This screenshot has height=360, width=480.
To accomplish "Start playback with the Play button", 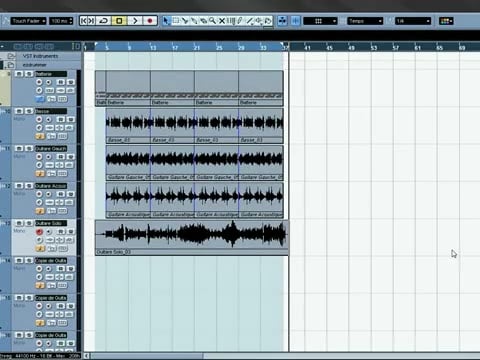I will click(134, 21).
